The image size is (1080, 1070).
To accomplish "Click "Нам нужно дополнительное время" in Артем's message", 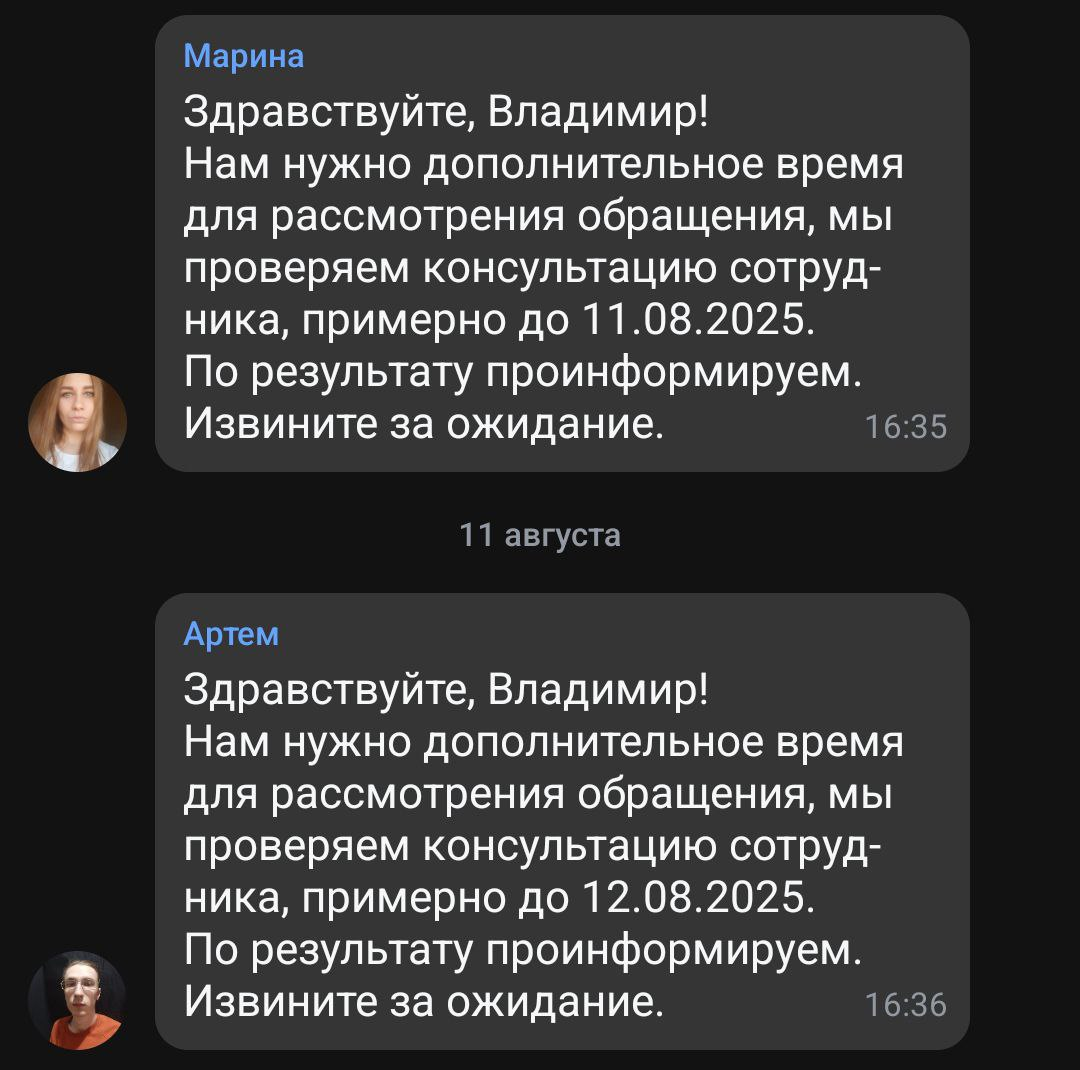I will tap(544, 741).
